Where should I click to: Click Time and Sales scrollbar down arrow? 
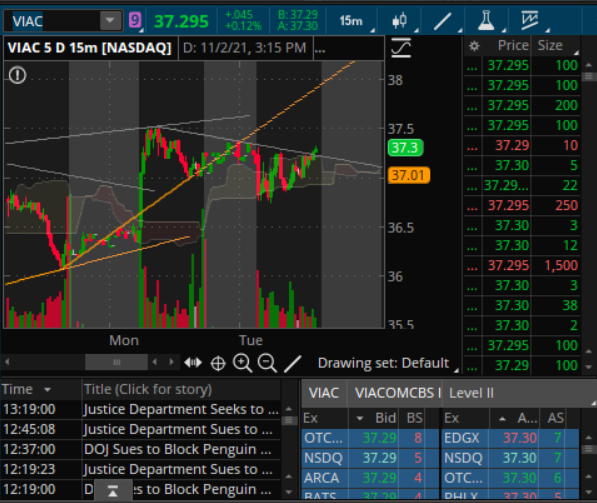click(589, 367)
